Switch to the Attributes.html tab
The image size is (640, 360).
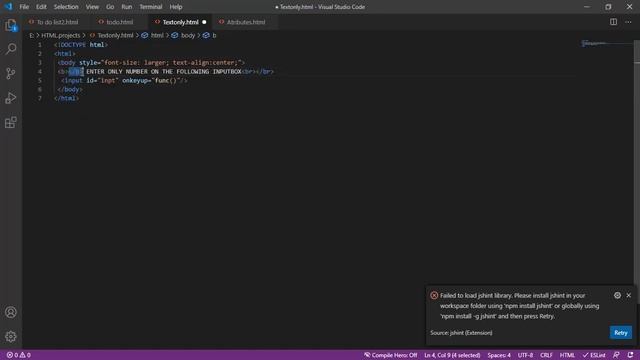(x=246, y=22)
